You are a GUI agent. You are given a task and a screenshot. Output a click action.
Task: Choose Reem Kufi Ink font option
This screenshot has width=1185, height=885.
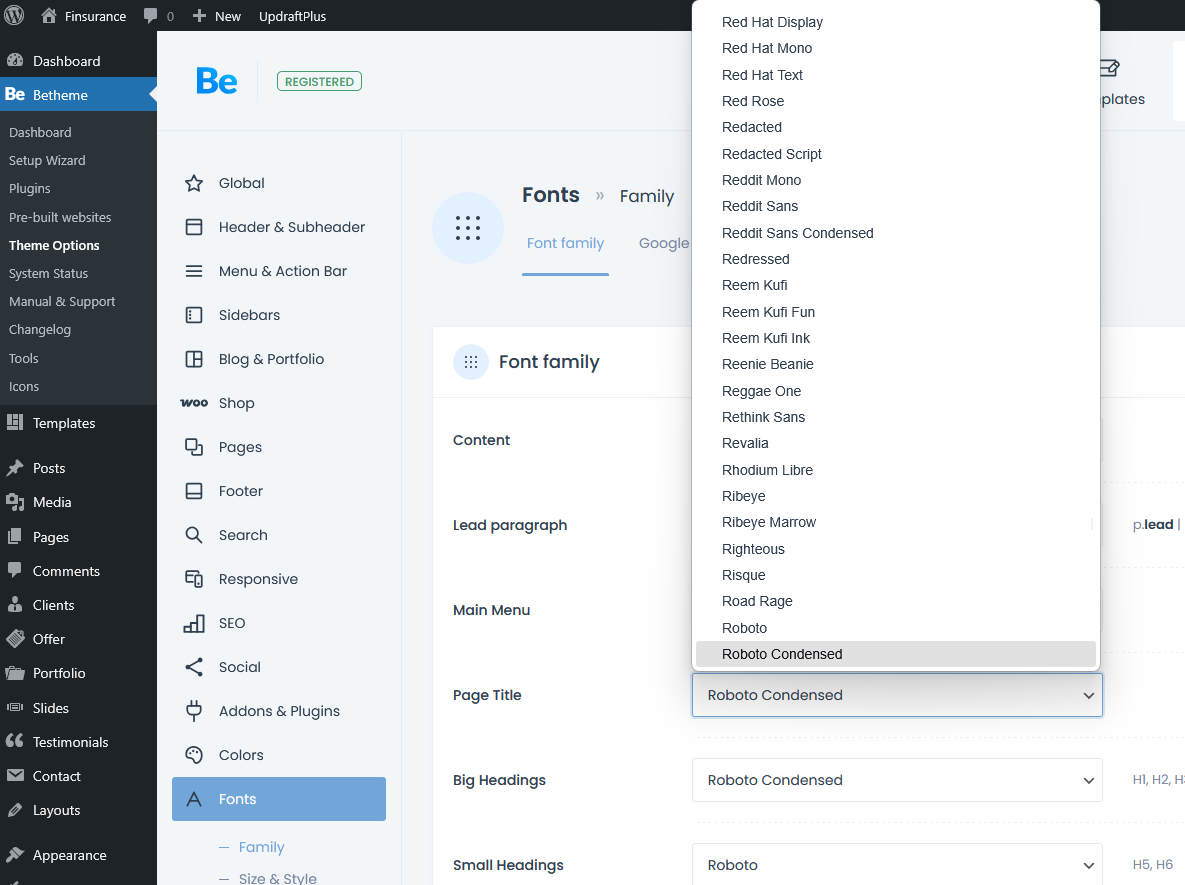point(896,338)
